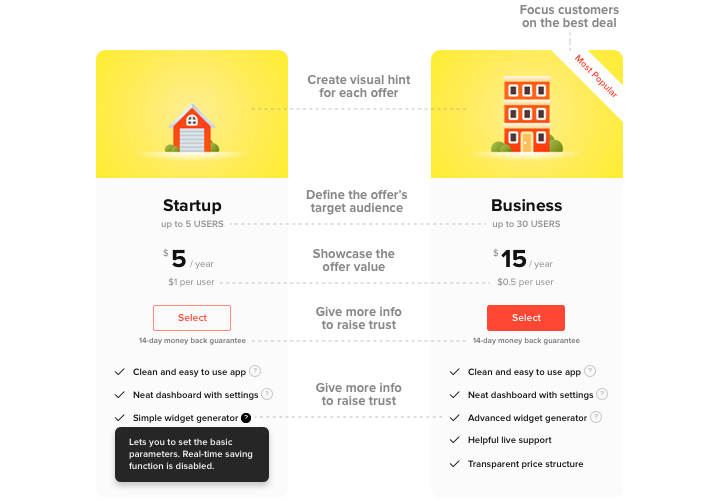Click help icon beside Startup 'Neat dashboard with settings'
This screenshot has height=500, width=720.
tap(267, 394)
